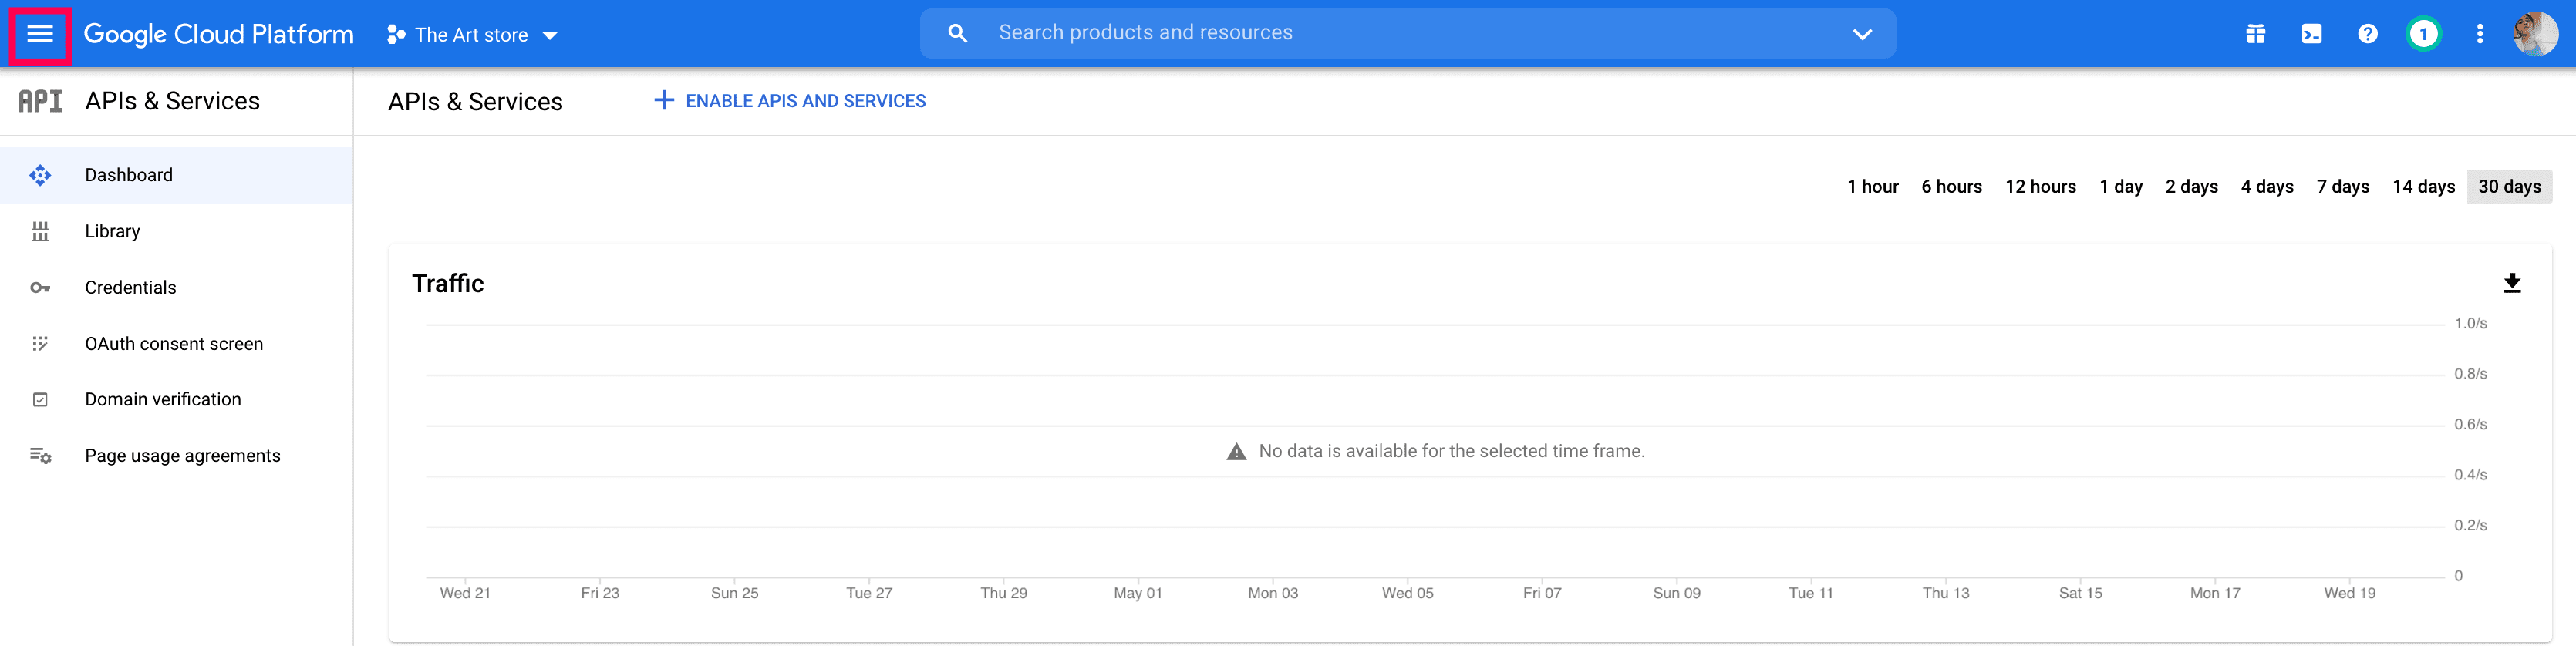Open OAuth consent screen settings

tap(174, 344)
